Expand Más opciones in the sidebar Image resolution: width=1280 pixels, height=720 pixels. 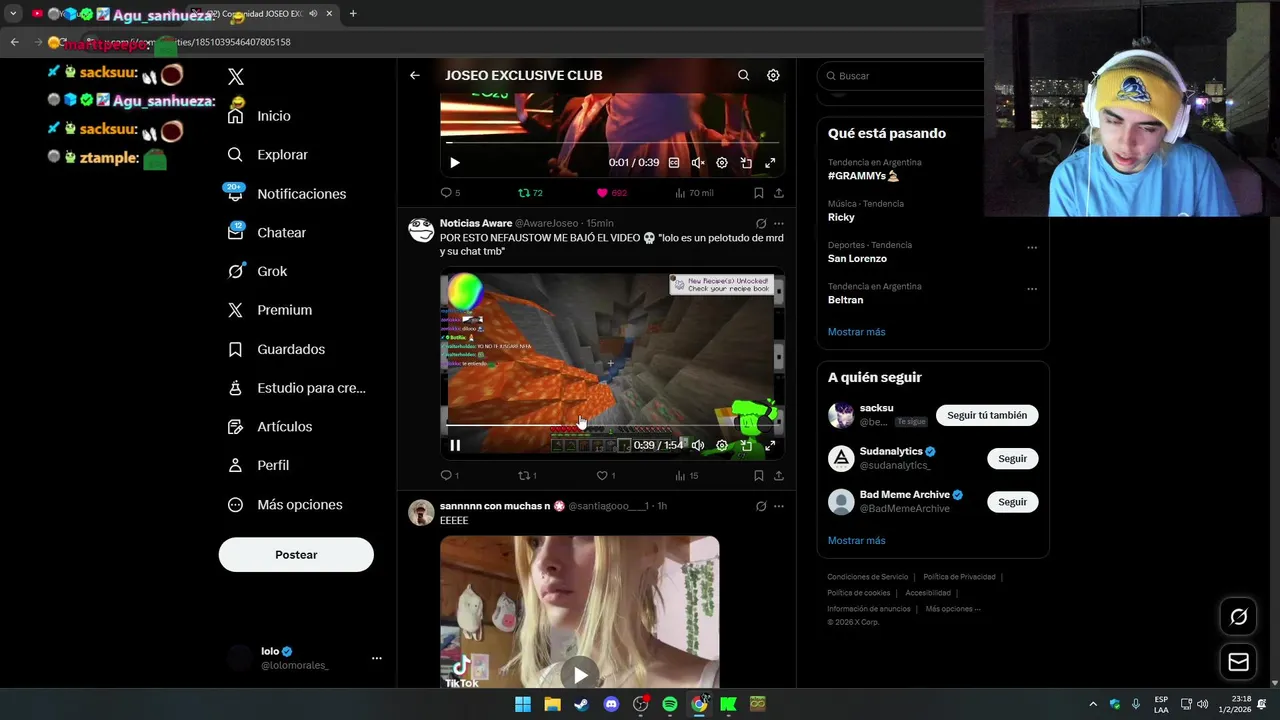285,505
